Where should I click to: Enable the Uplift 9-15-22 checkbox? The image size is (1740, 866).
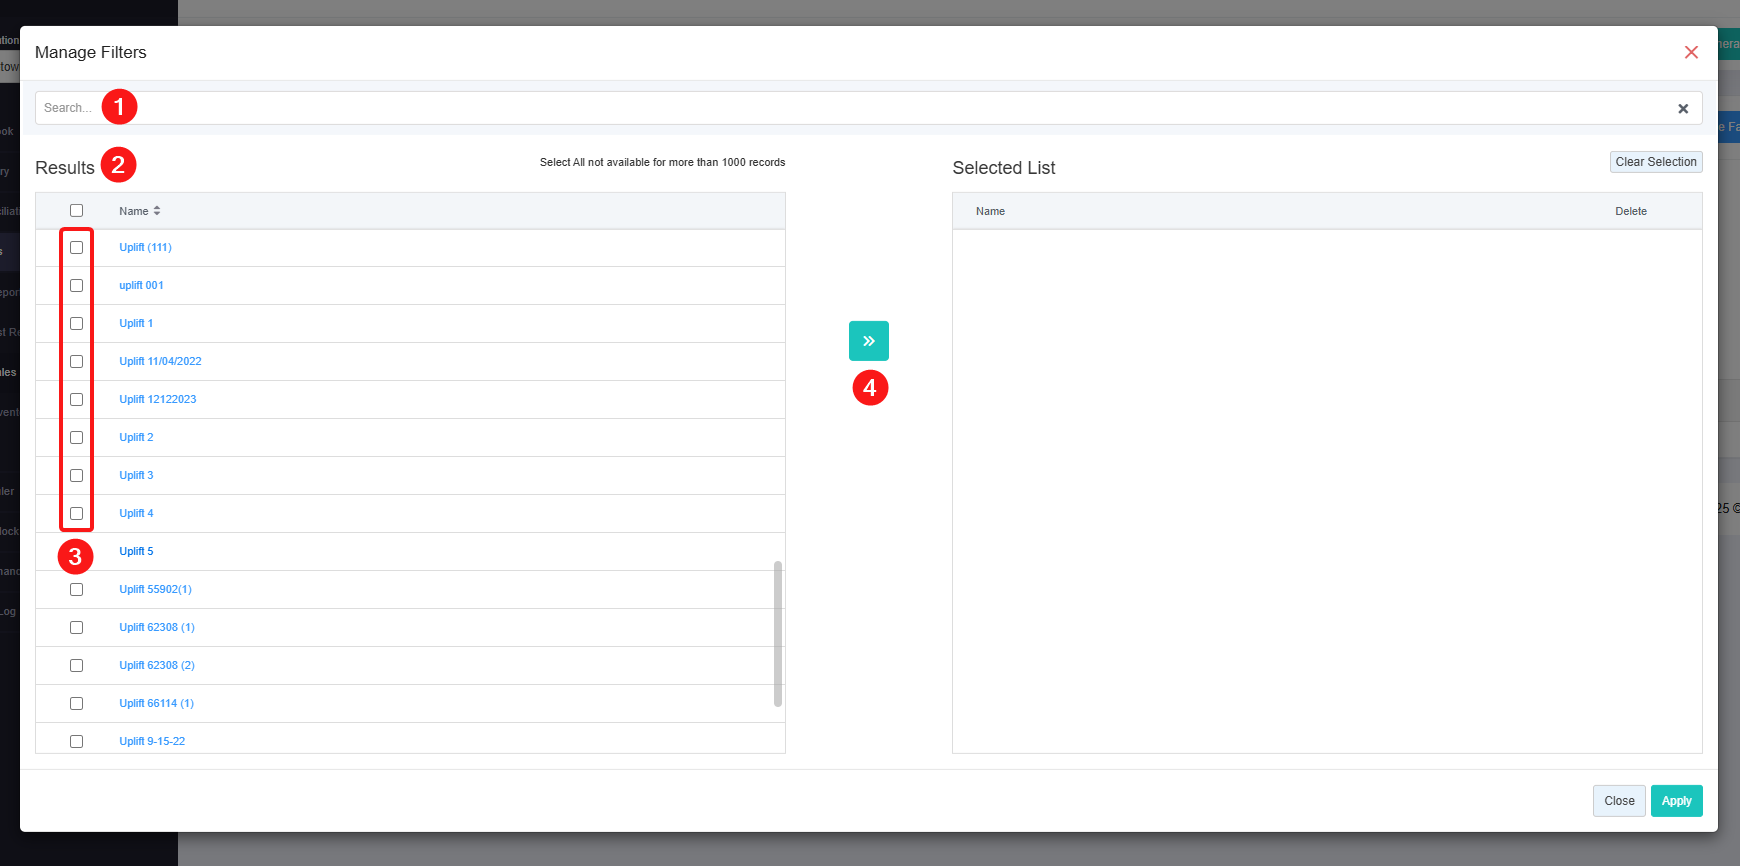coord(76,741)
